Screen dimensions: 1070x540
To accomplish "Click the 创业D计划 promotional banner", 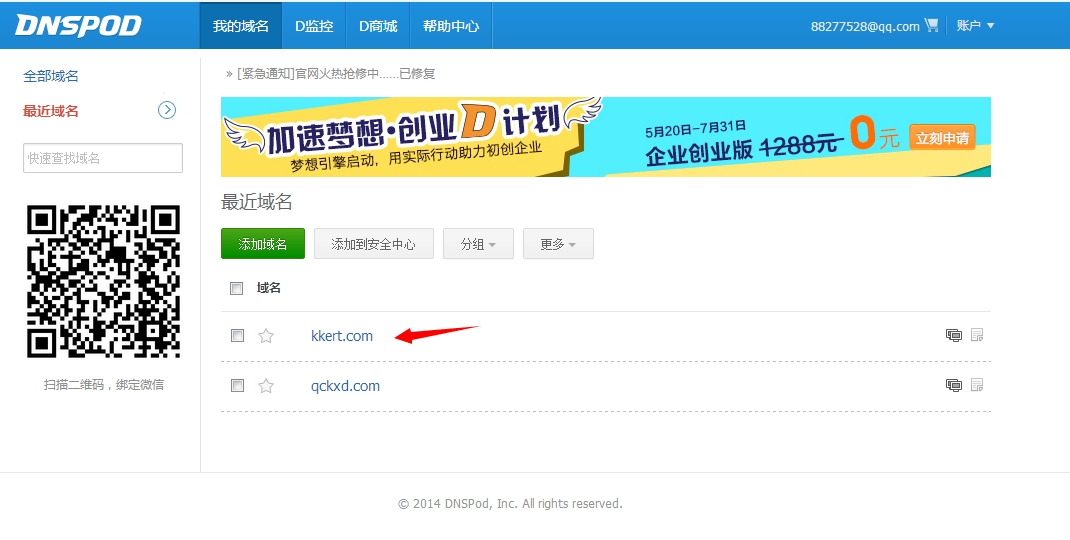I will click(x=605, y=137).
